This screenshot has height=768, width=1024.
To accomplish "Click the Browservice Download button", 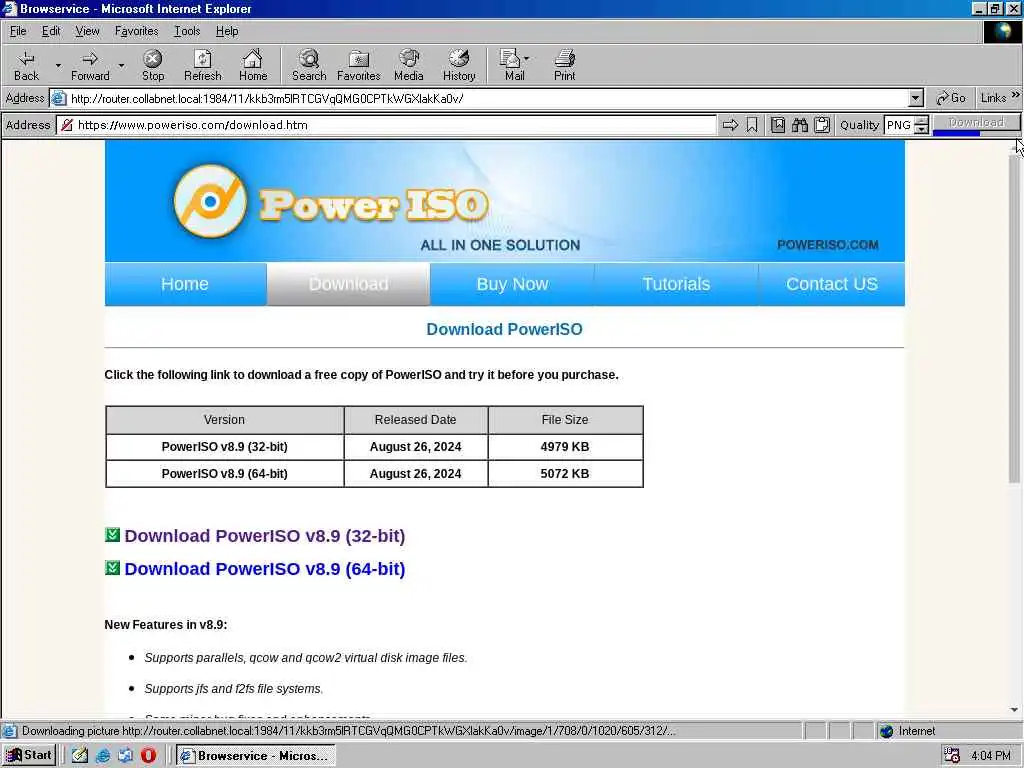I will click(x=976, y=123).
